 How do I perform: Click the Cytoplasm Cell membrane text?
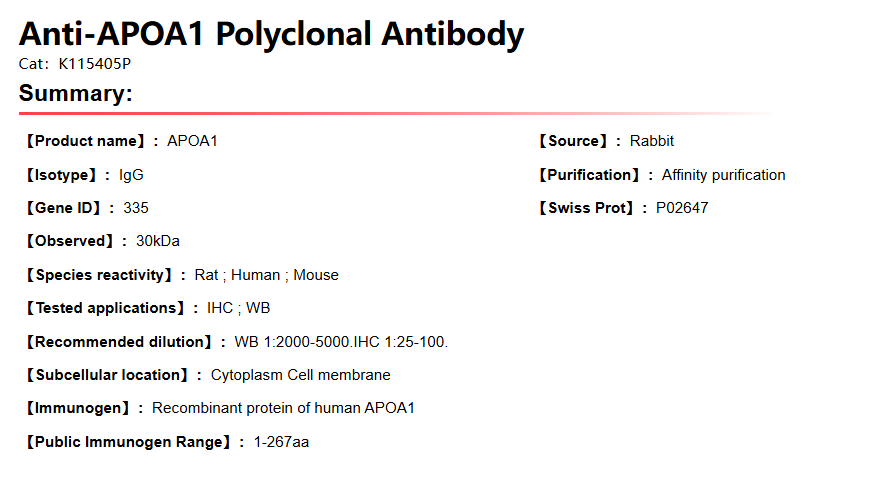point(300,375)
